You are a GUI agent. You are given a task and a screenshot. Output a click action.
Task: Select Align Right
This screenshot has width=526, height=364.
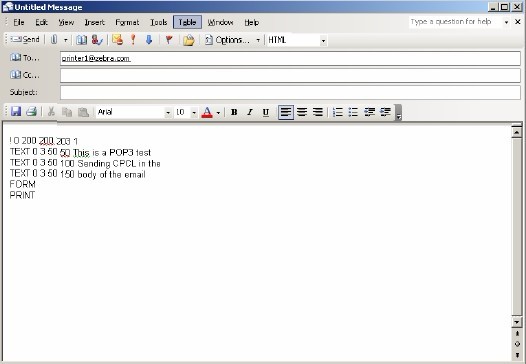pyautogui.click(x=318, y=112)
